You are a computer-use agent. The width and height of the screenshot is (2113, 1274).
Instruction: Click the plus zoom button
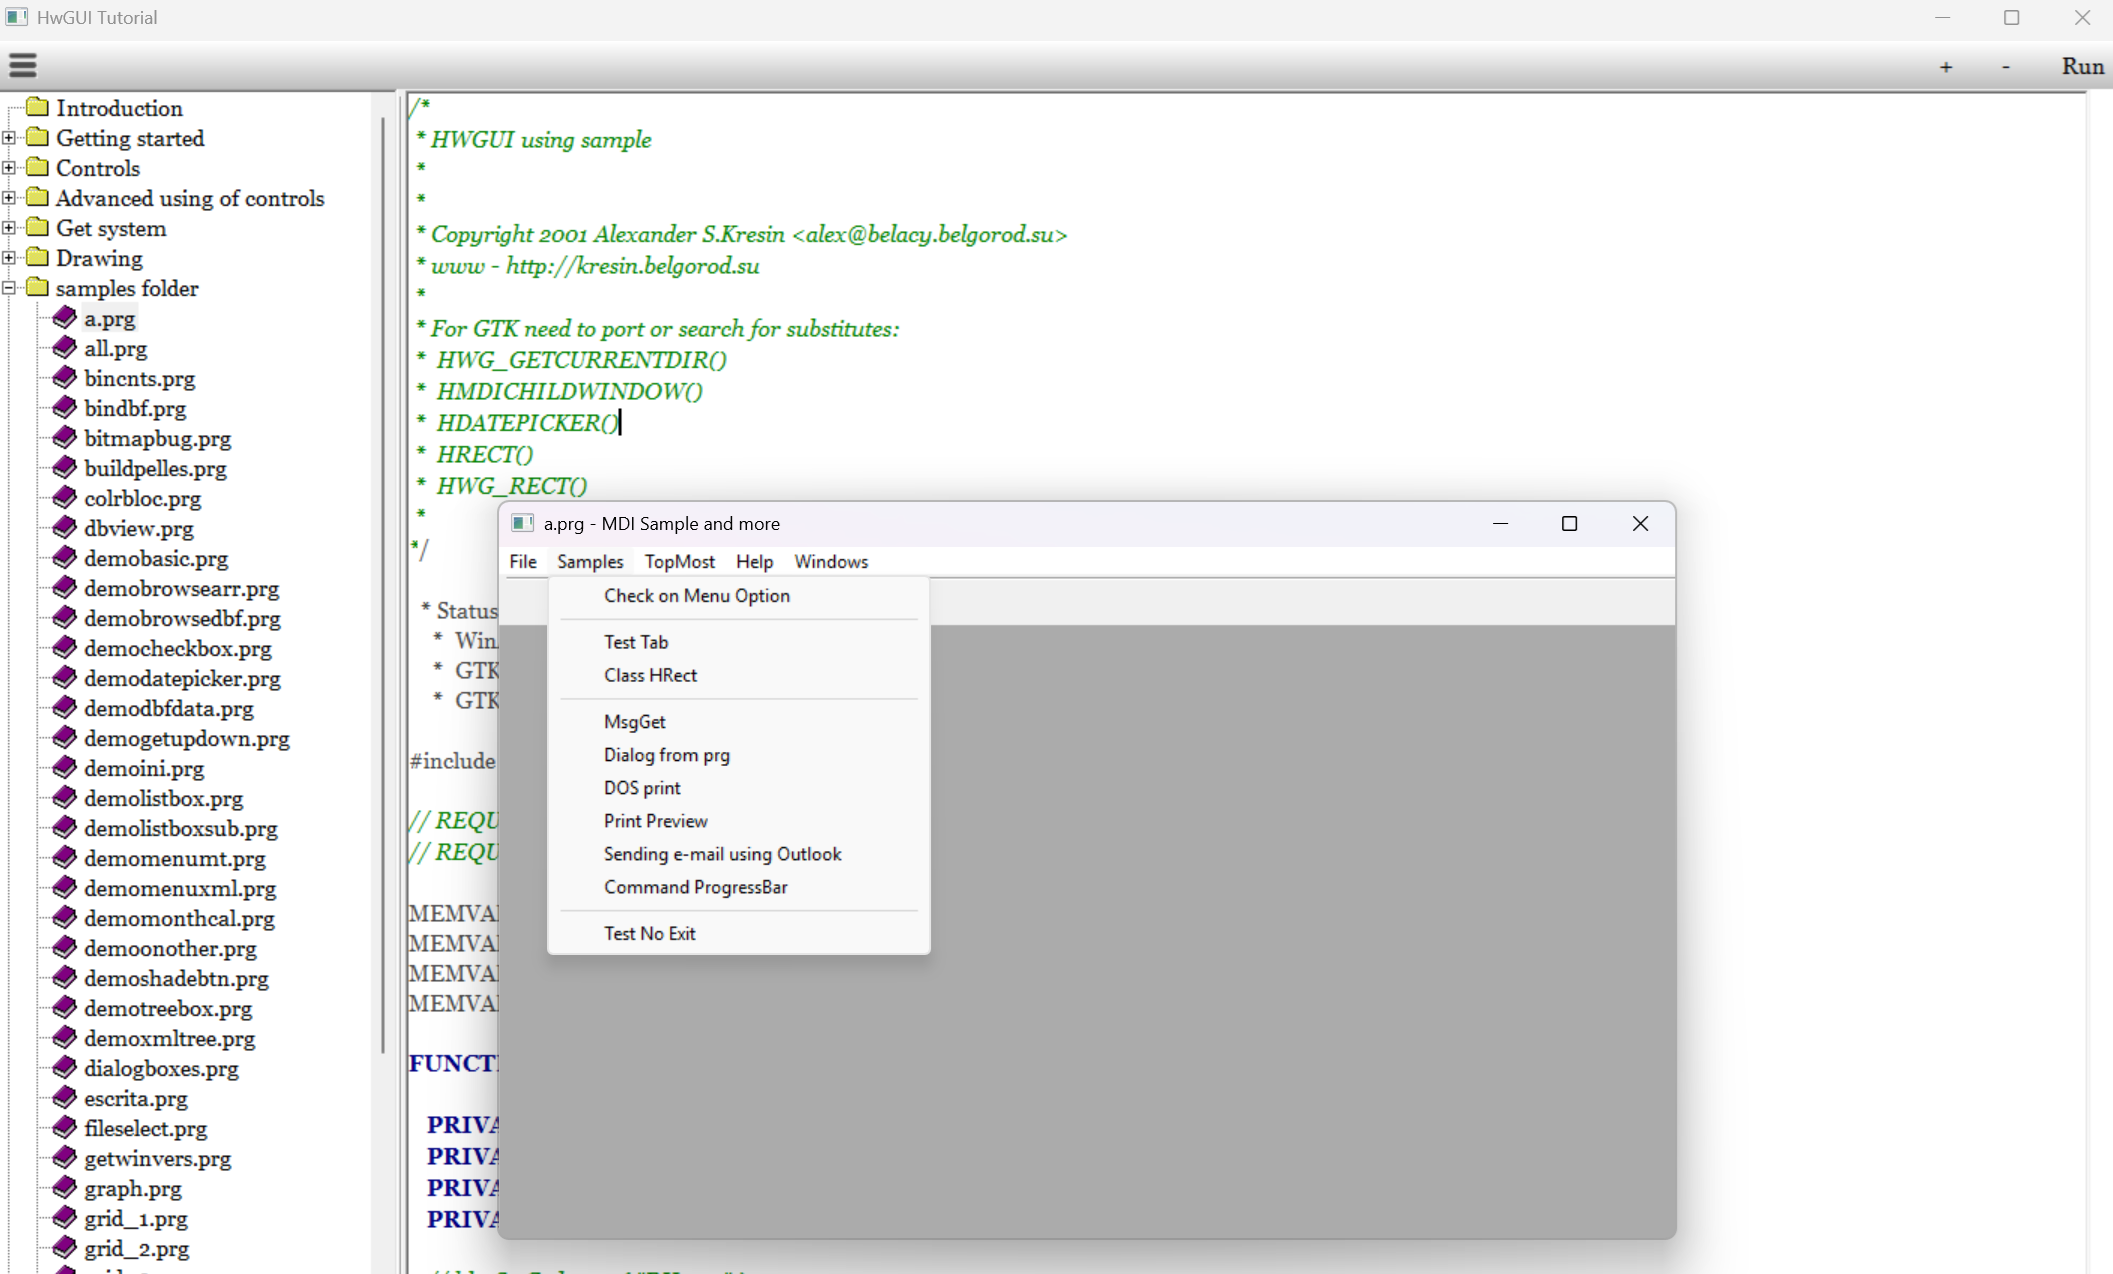pos(1945,67)
